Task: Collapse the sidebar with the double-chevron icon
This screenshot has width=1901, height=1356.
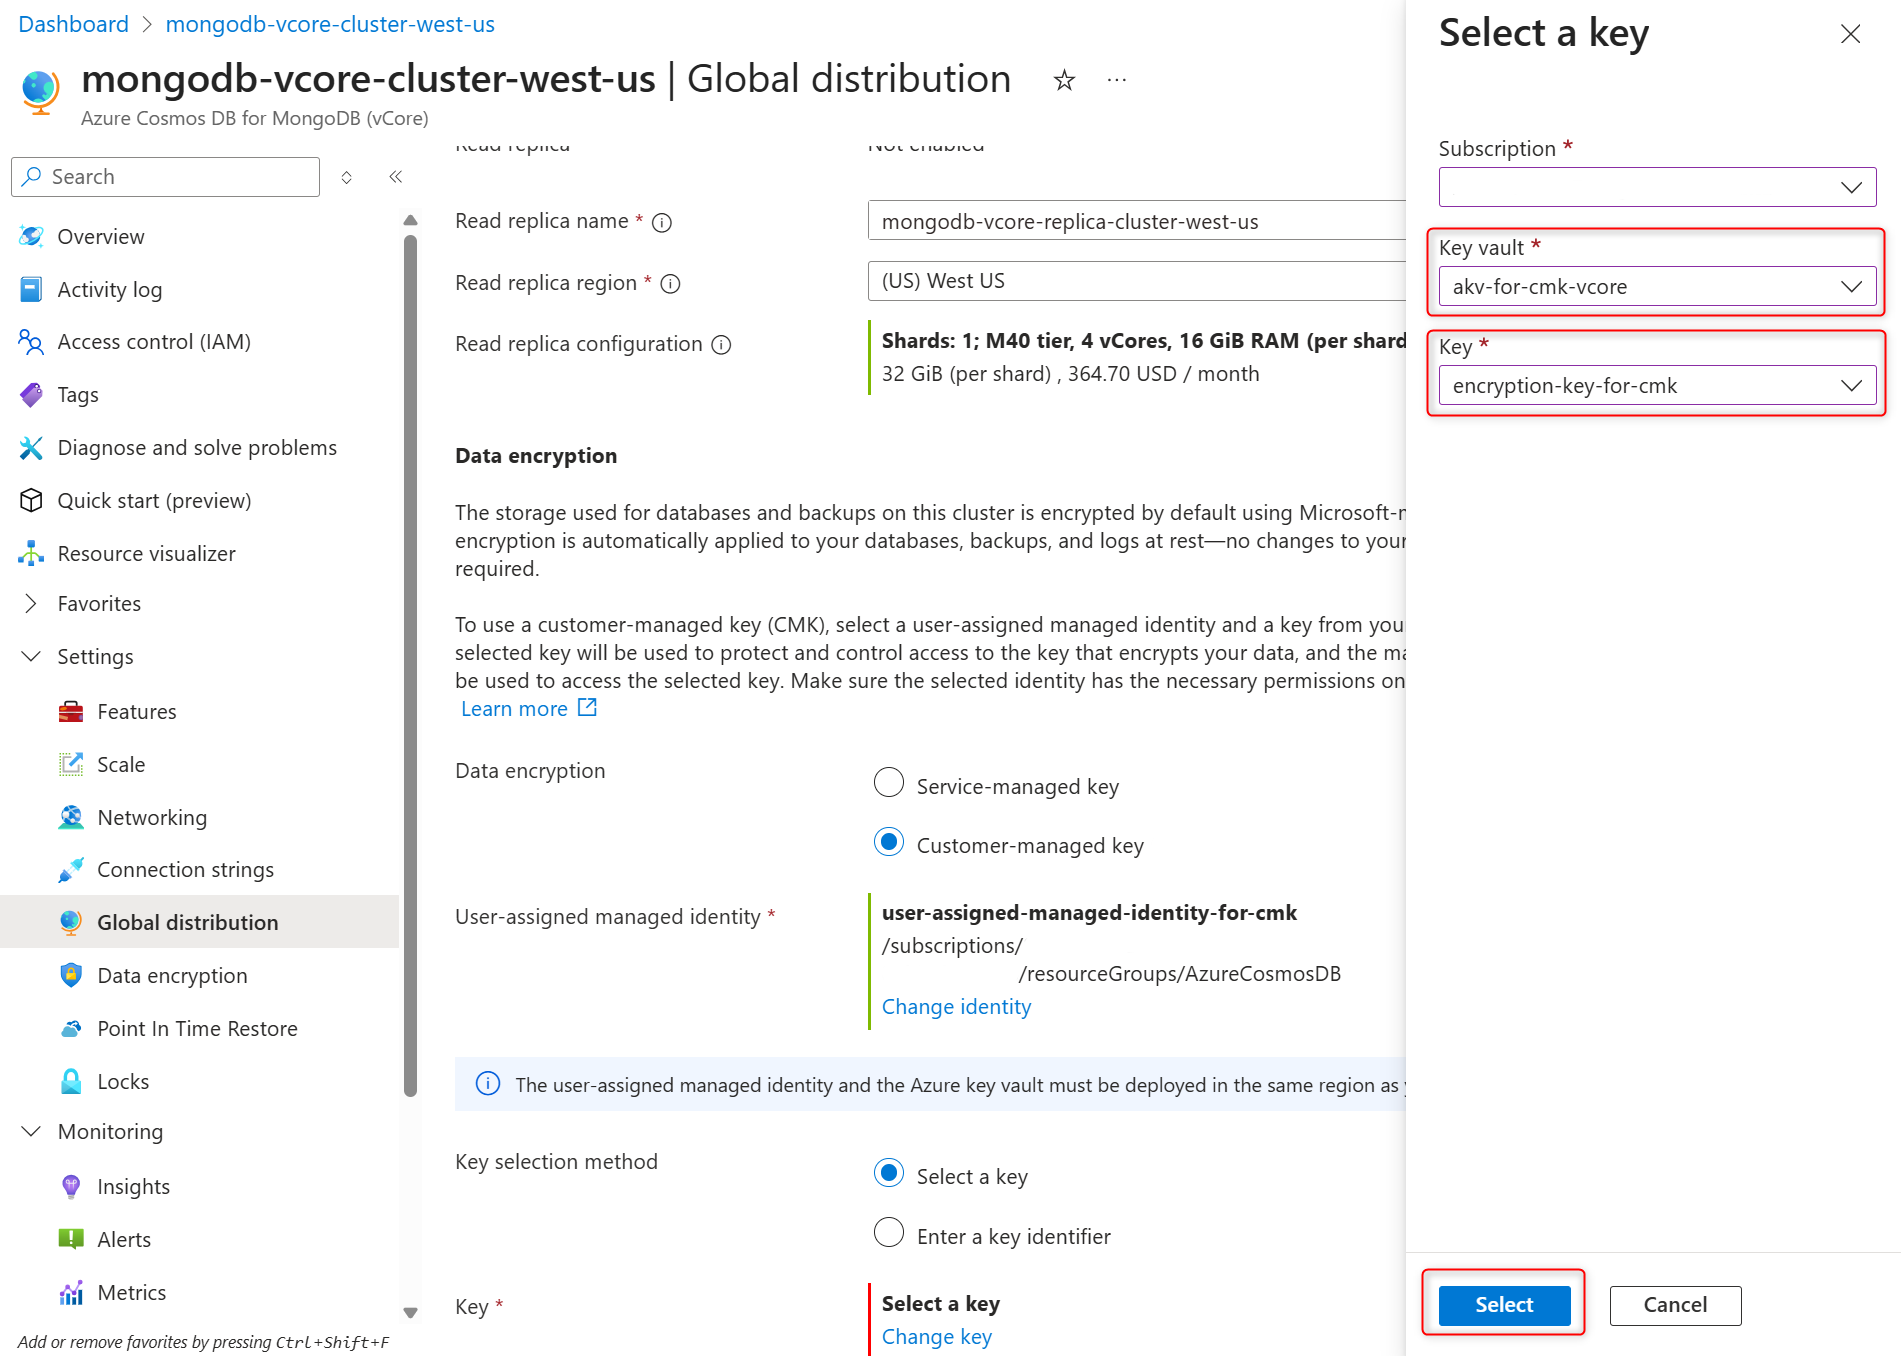Action: click(x=396, y=177)
